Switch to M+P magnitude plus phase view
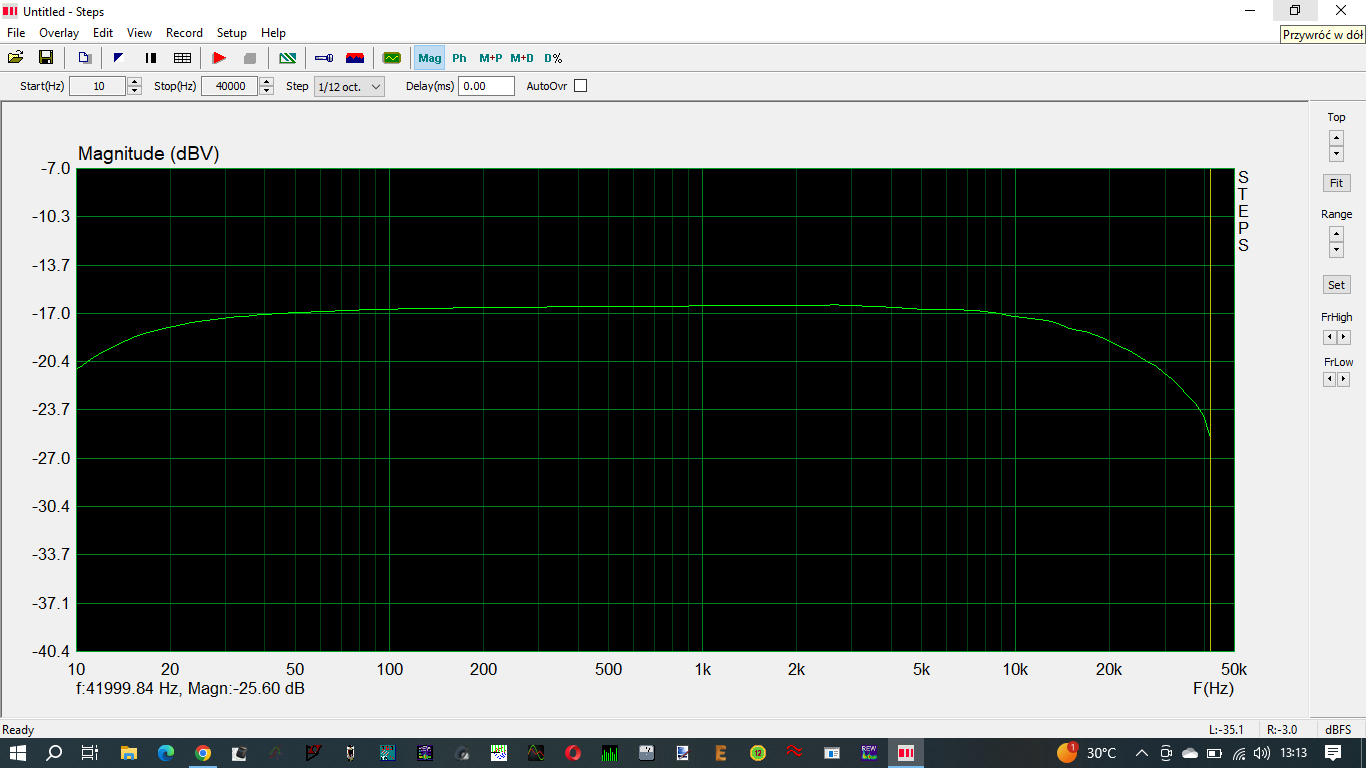The image size is (1366, 768). (490, 58)
